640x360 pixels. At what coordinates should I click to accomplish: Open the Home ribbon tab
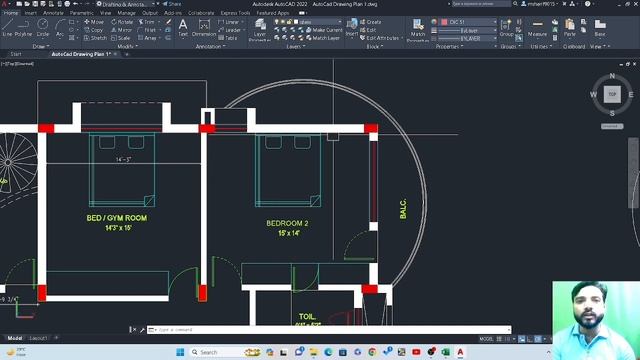pos(11,13)
